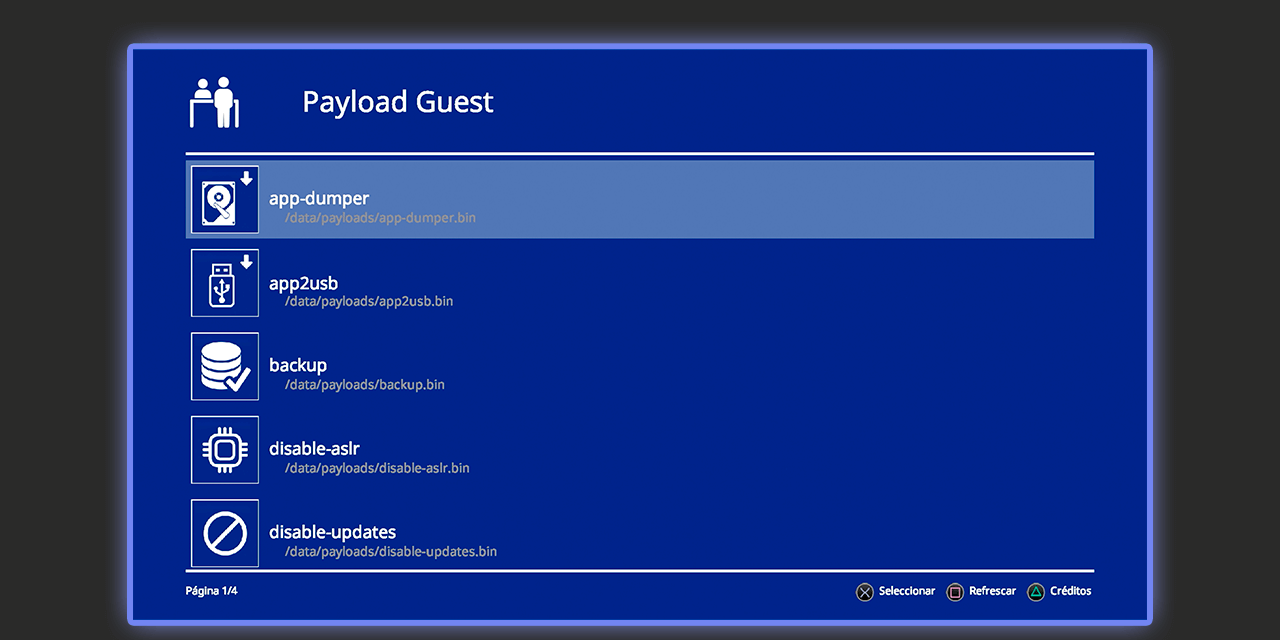
Task: Select the app-dumper hard drive icon
Action: click(x=225, y=199)
